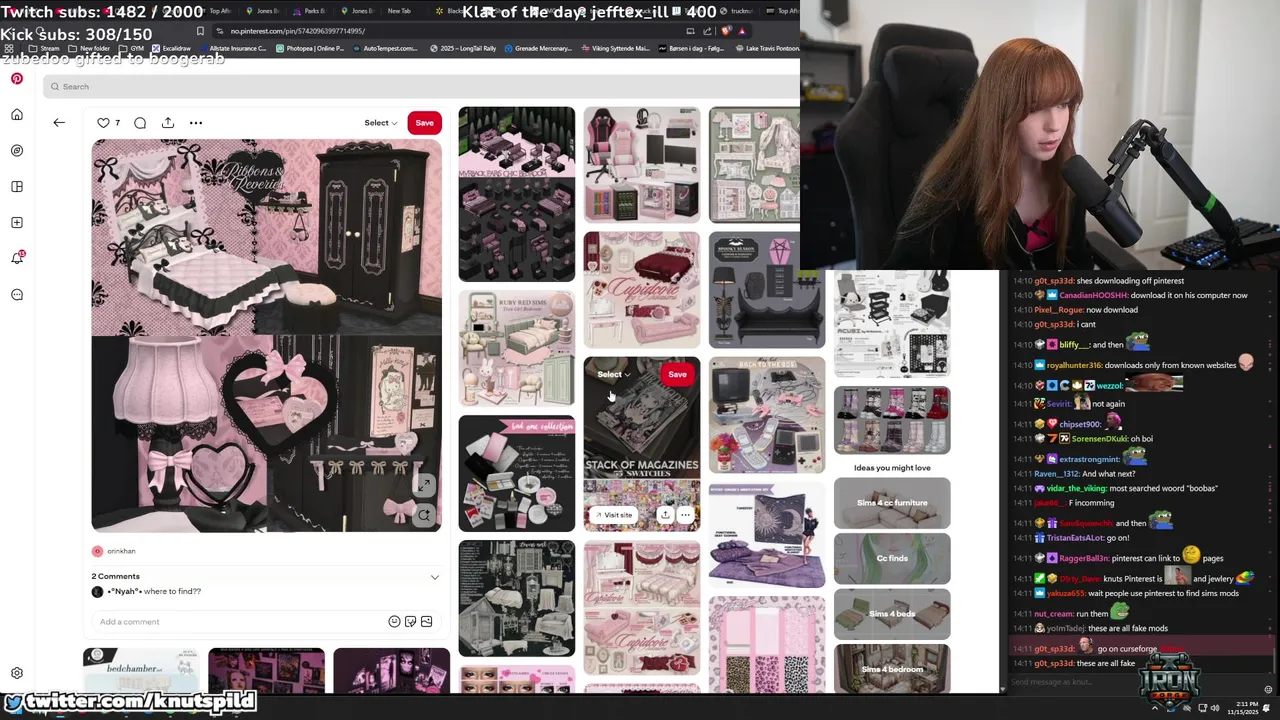Open the Back to the 90s pin

click(767, 415)
